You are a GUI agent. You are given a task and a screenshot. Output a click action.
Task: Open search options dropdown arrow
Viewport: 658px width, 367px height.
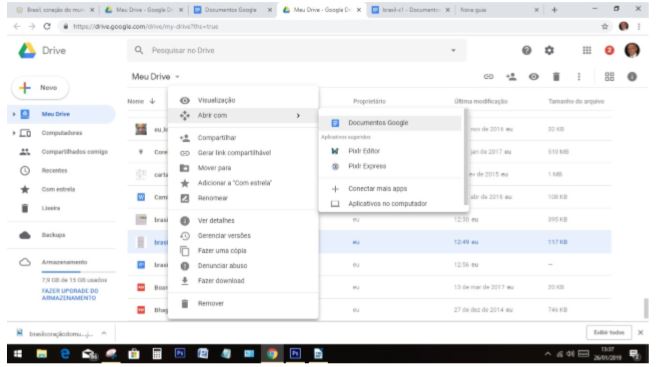click(x=453, y=50)
